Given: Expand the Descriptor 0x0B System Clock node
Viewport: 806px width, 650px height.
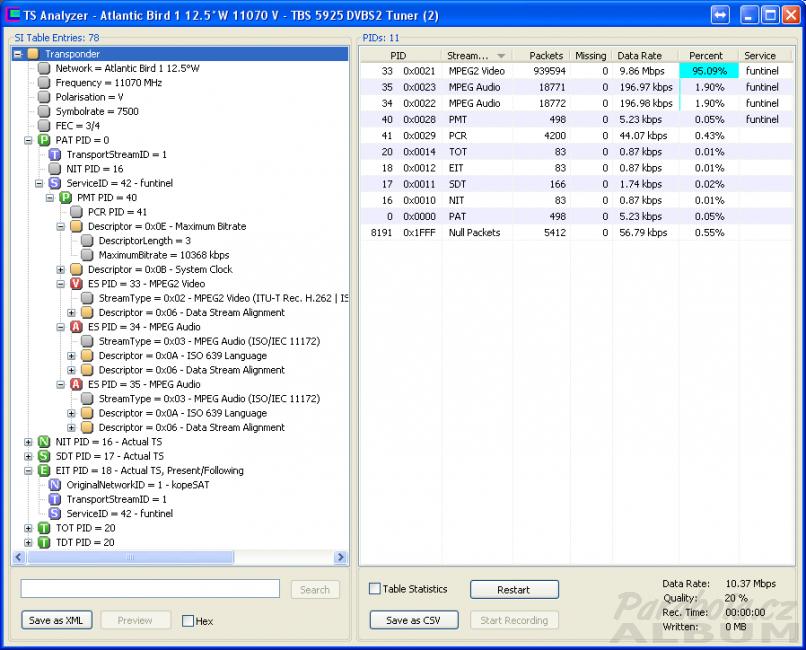Looking at the screenshot, I should [x=61, y=270].
